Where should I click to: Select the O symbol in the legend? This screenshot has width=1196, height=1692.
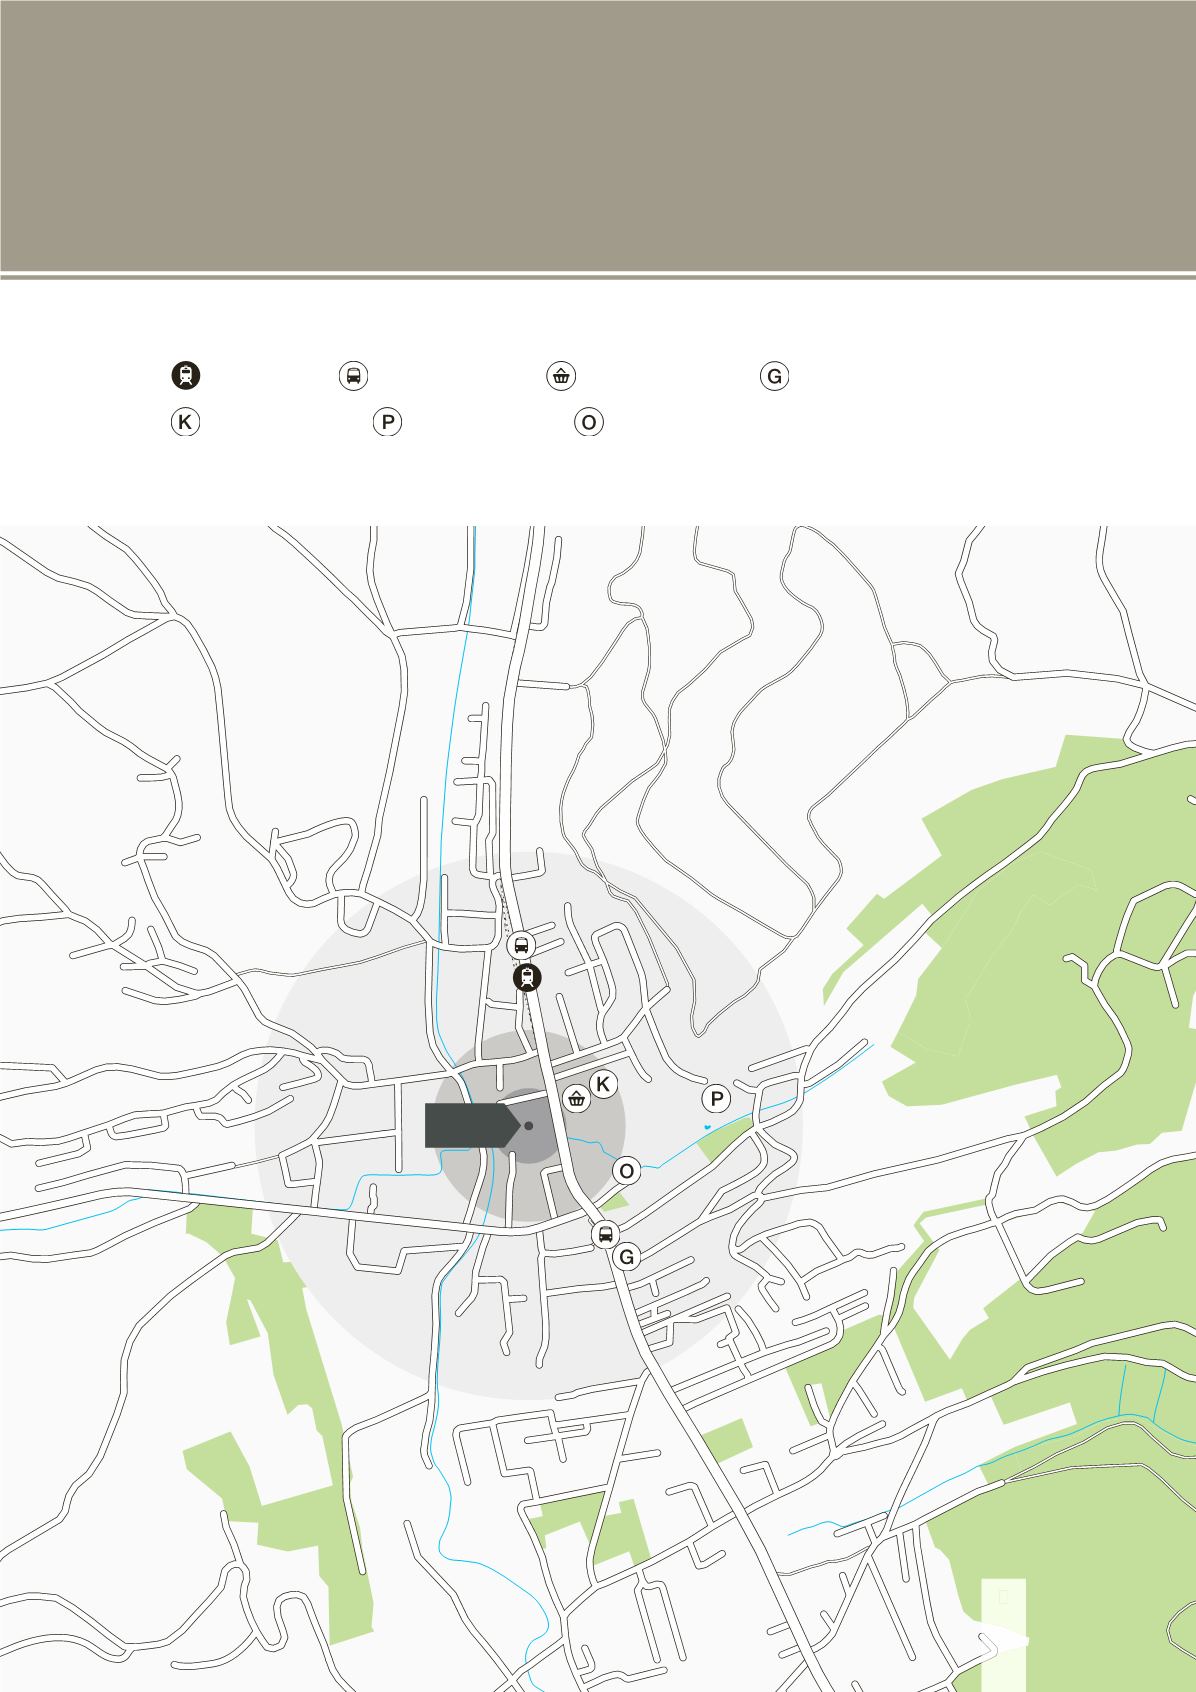[589, 423]
